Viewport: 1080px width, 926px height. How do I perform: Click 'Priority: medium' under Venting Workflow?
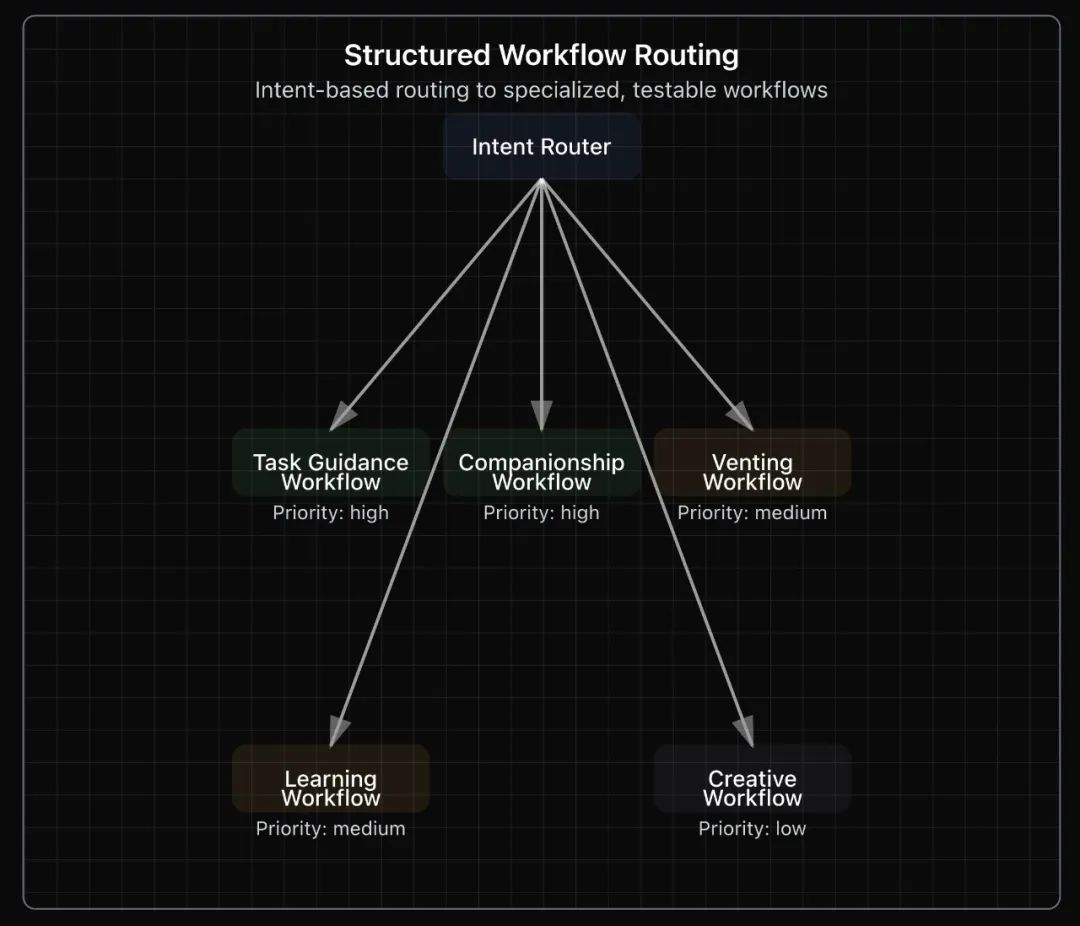[x=752, y=513]
